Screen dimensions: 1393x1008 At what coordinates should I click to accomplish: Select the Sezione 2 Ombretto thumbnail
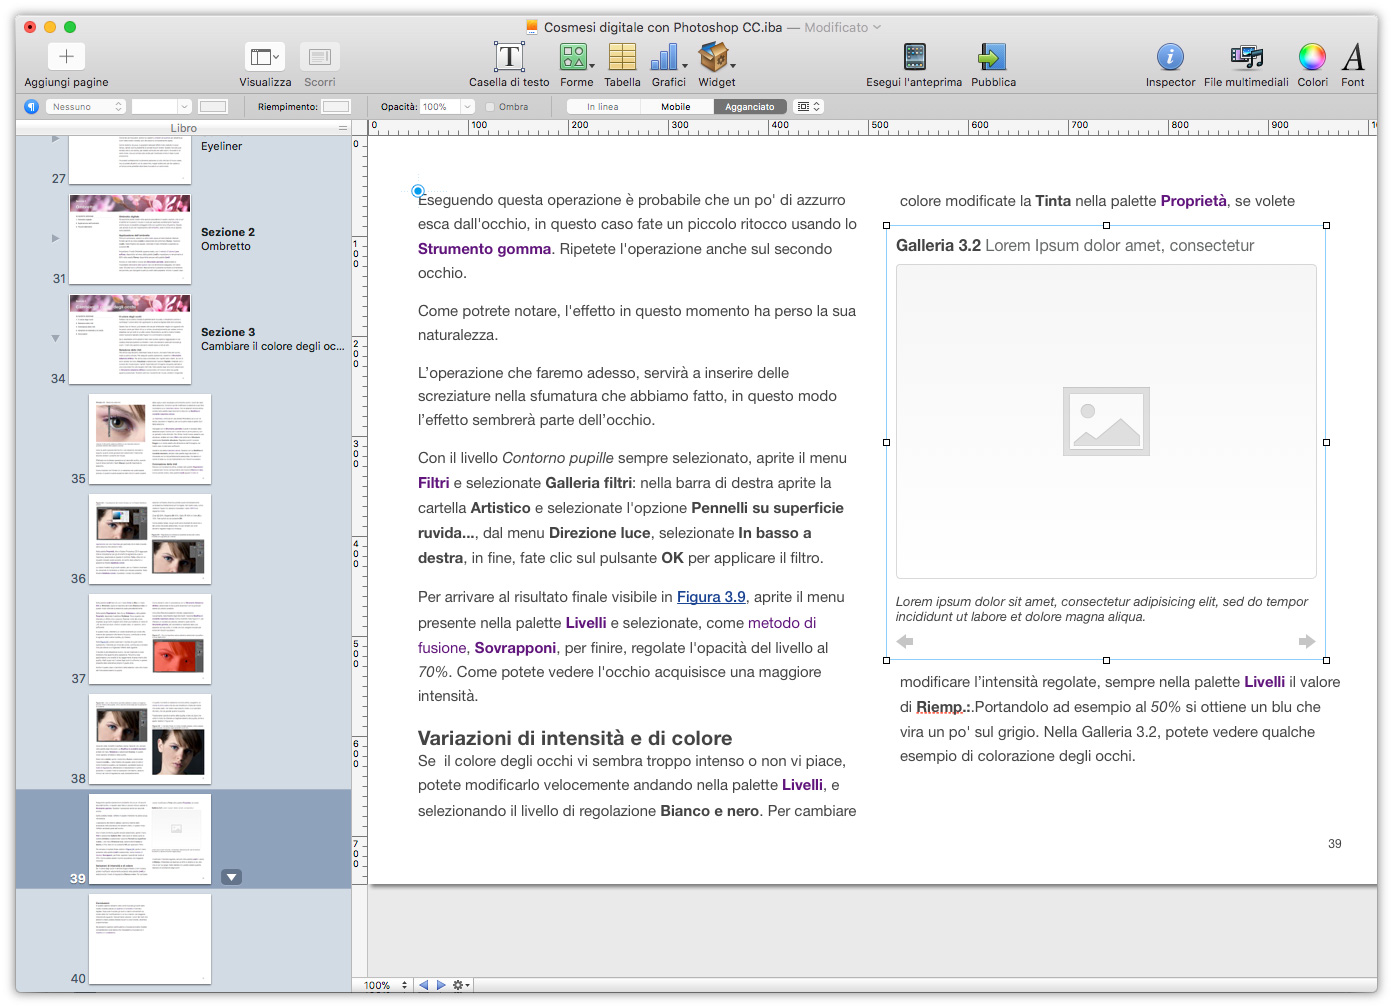[x=130, y=240]
